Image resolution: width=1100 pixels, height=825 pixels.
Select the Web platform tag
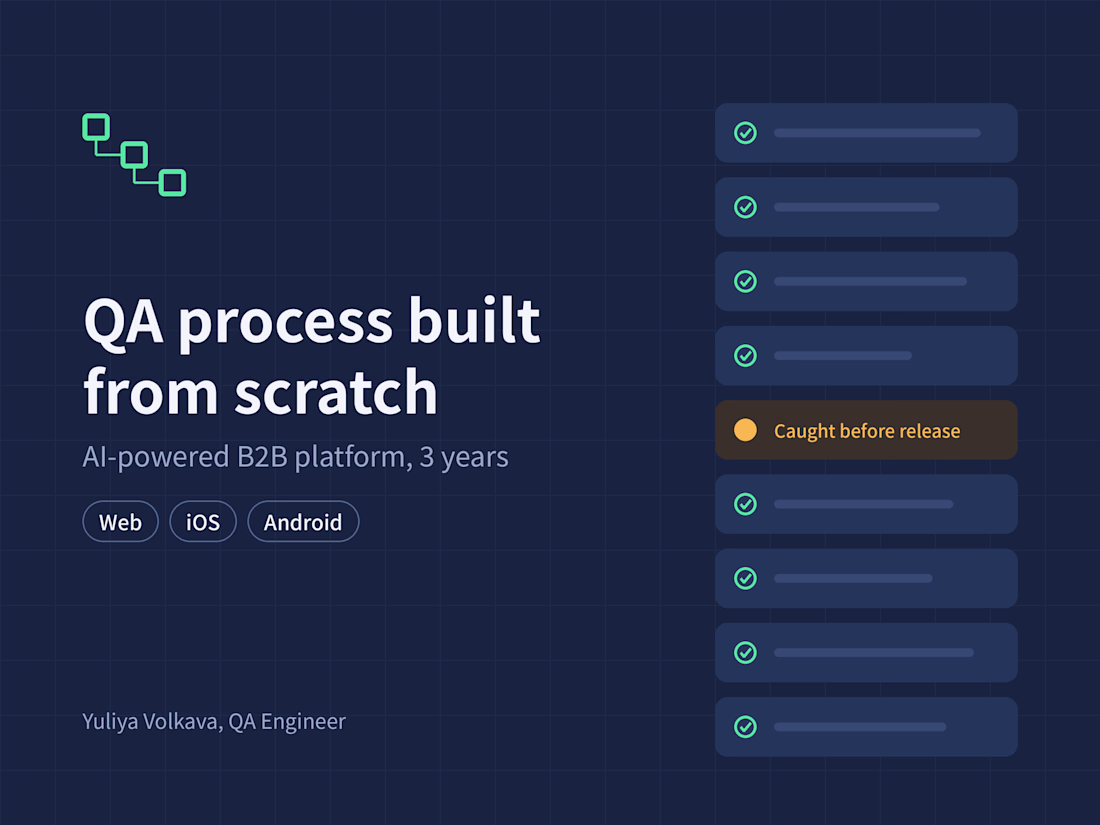pos(121,521)
